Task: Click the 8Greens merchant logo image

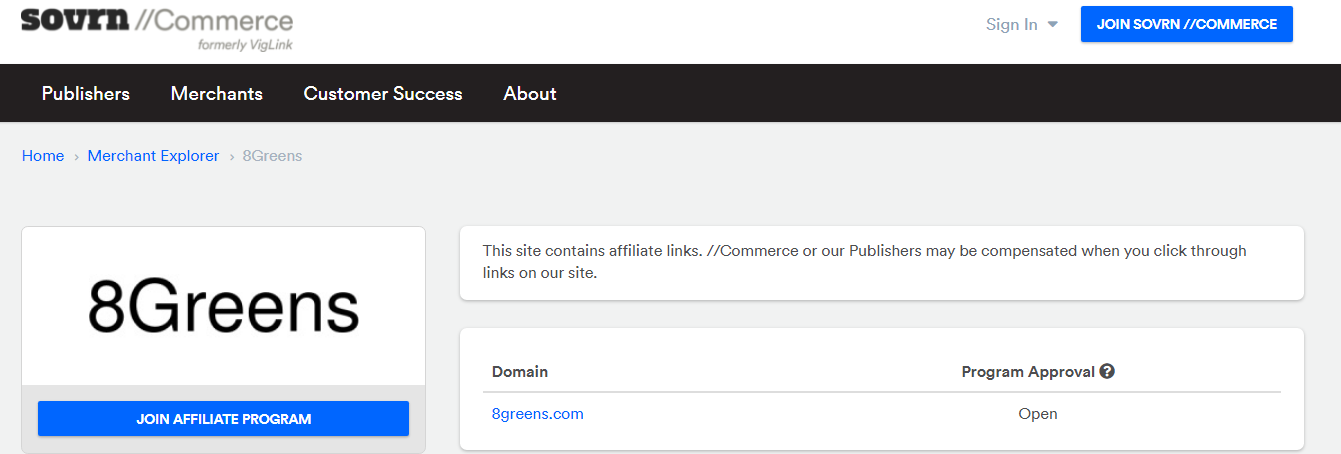Action: [x=223, y=306]
